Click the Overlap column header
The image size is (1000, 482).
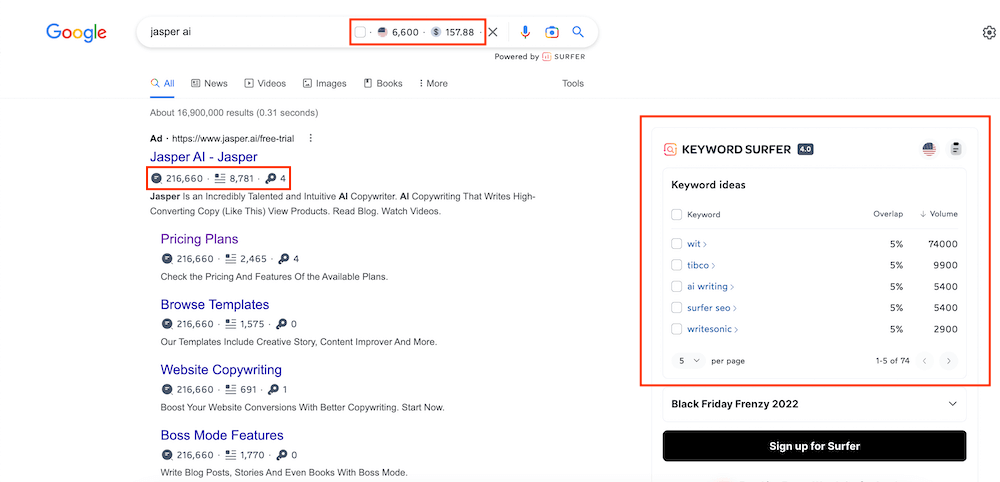coord(888,214)
